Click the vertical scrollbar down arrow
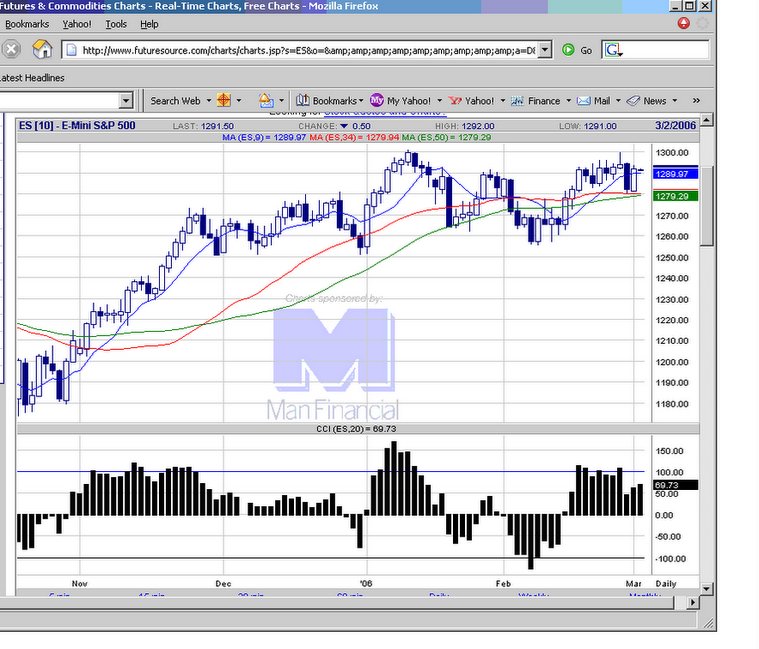 point(707,589)
